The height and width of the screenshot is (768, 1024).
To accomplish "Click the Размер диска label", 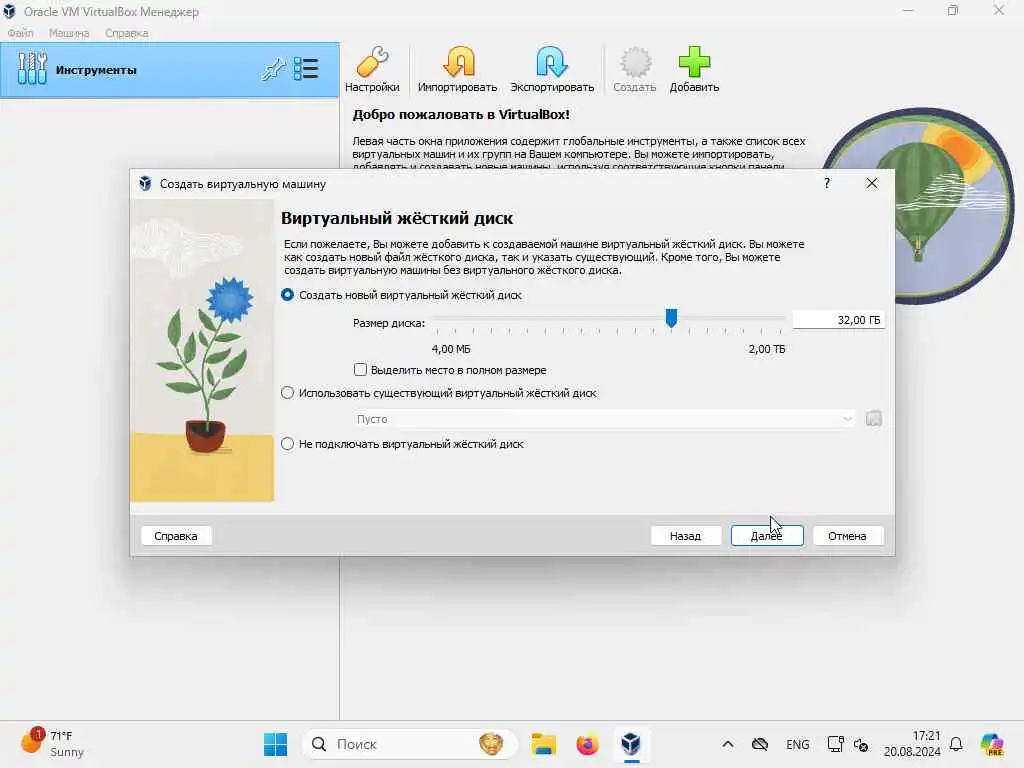I will point(389,323).
